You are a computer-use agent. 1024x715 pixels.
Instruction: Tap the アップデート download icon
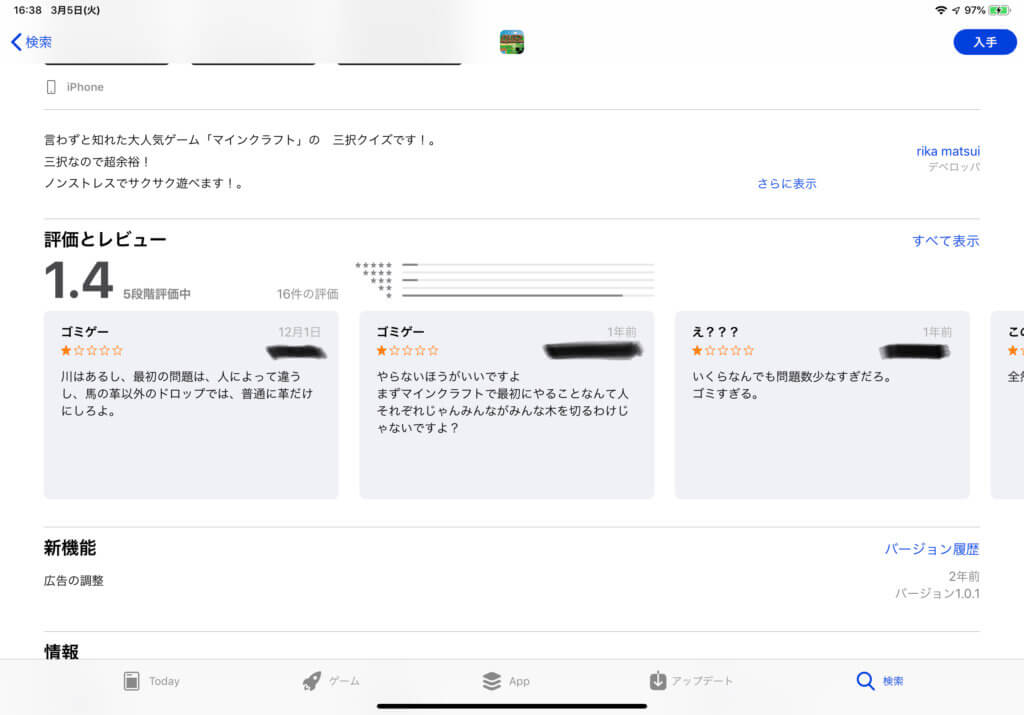657,681
